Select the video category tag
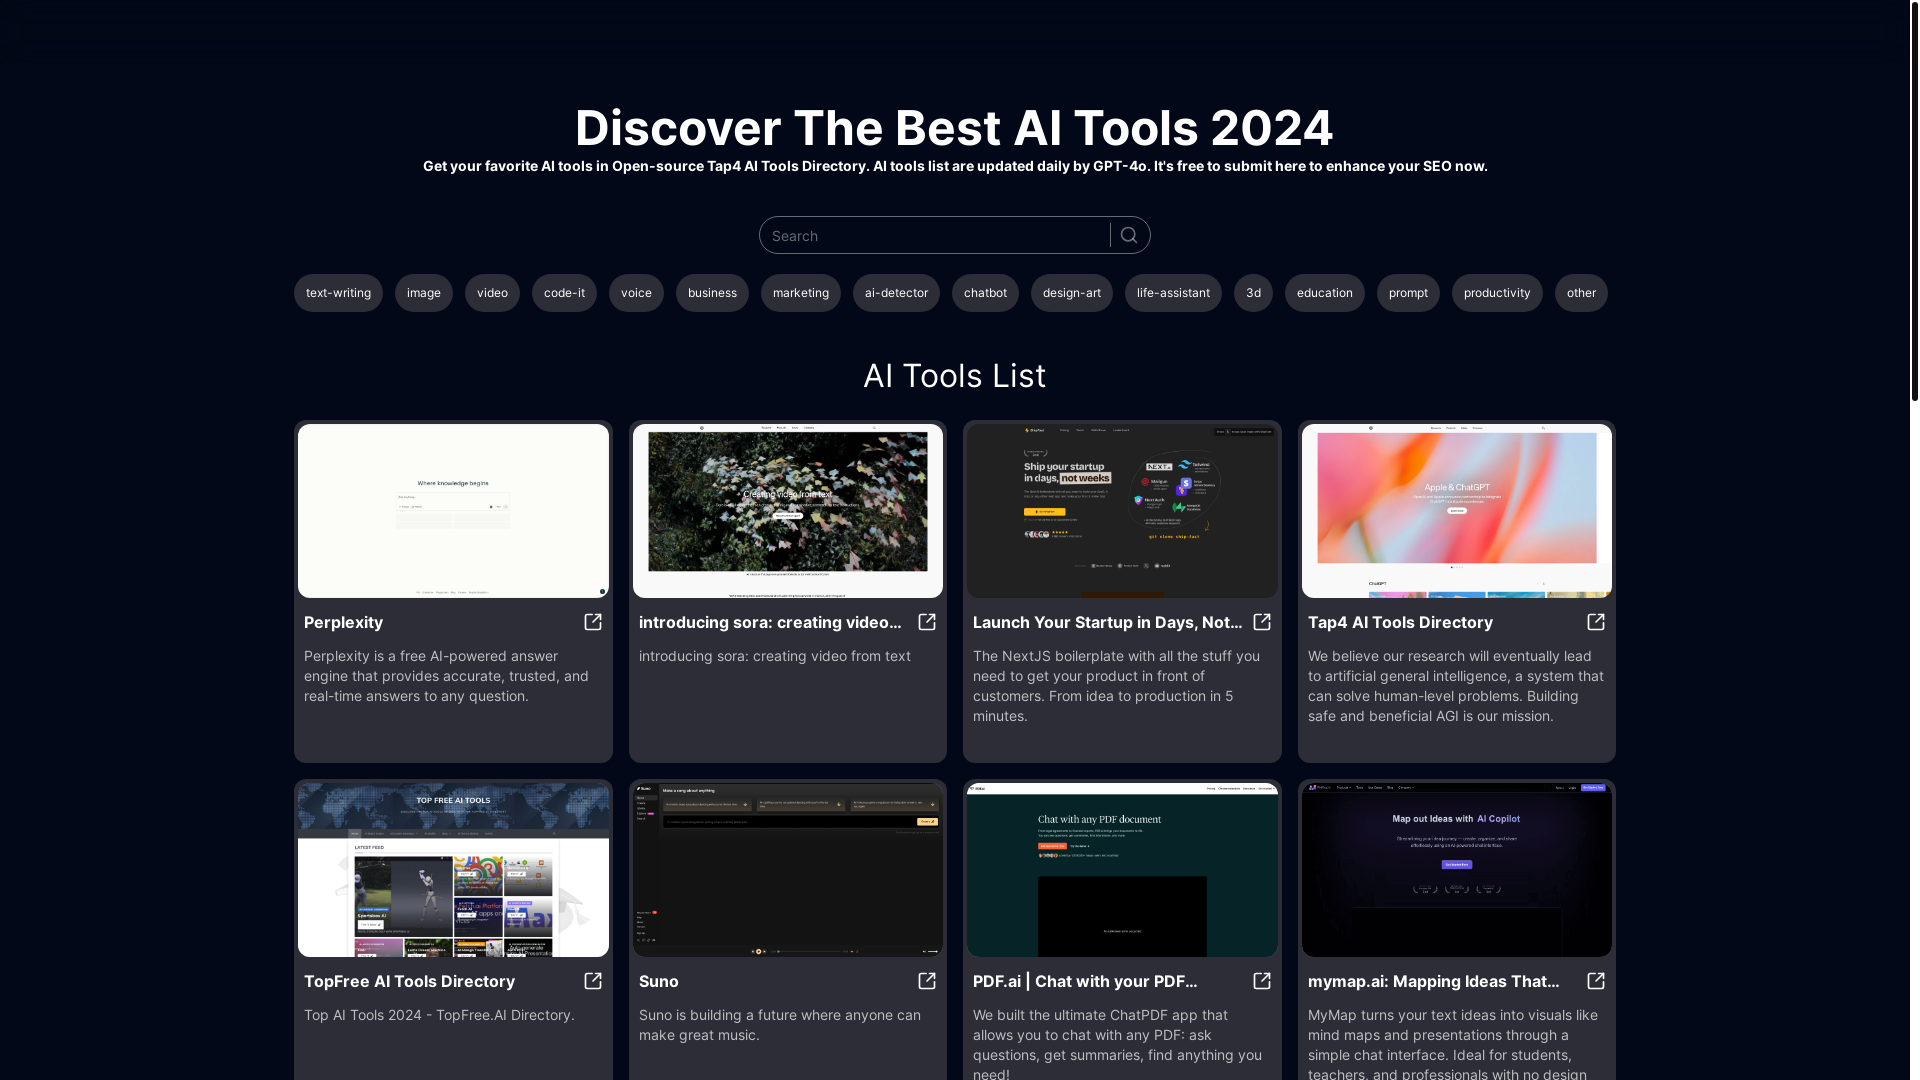Viewport: 1920px width, 1080px height. pyautogui.click(x=492, y=293)
